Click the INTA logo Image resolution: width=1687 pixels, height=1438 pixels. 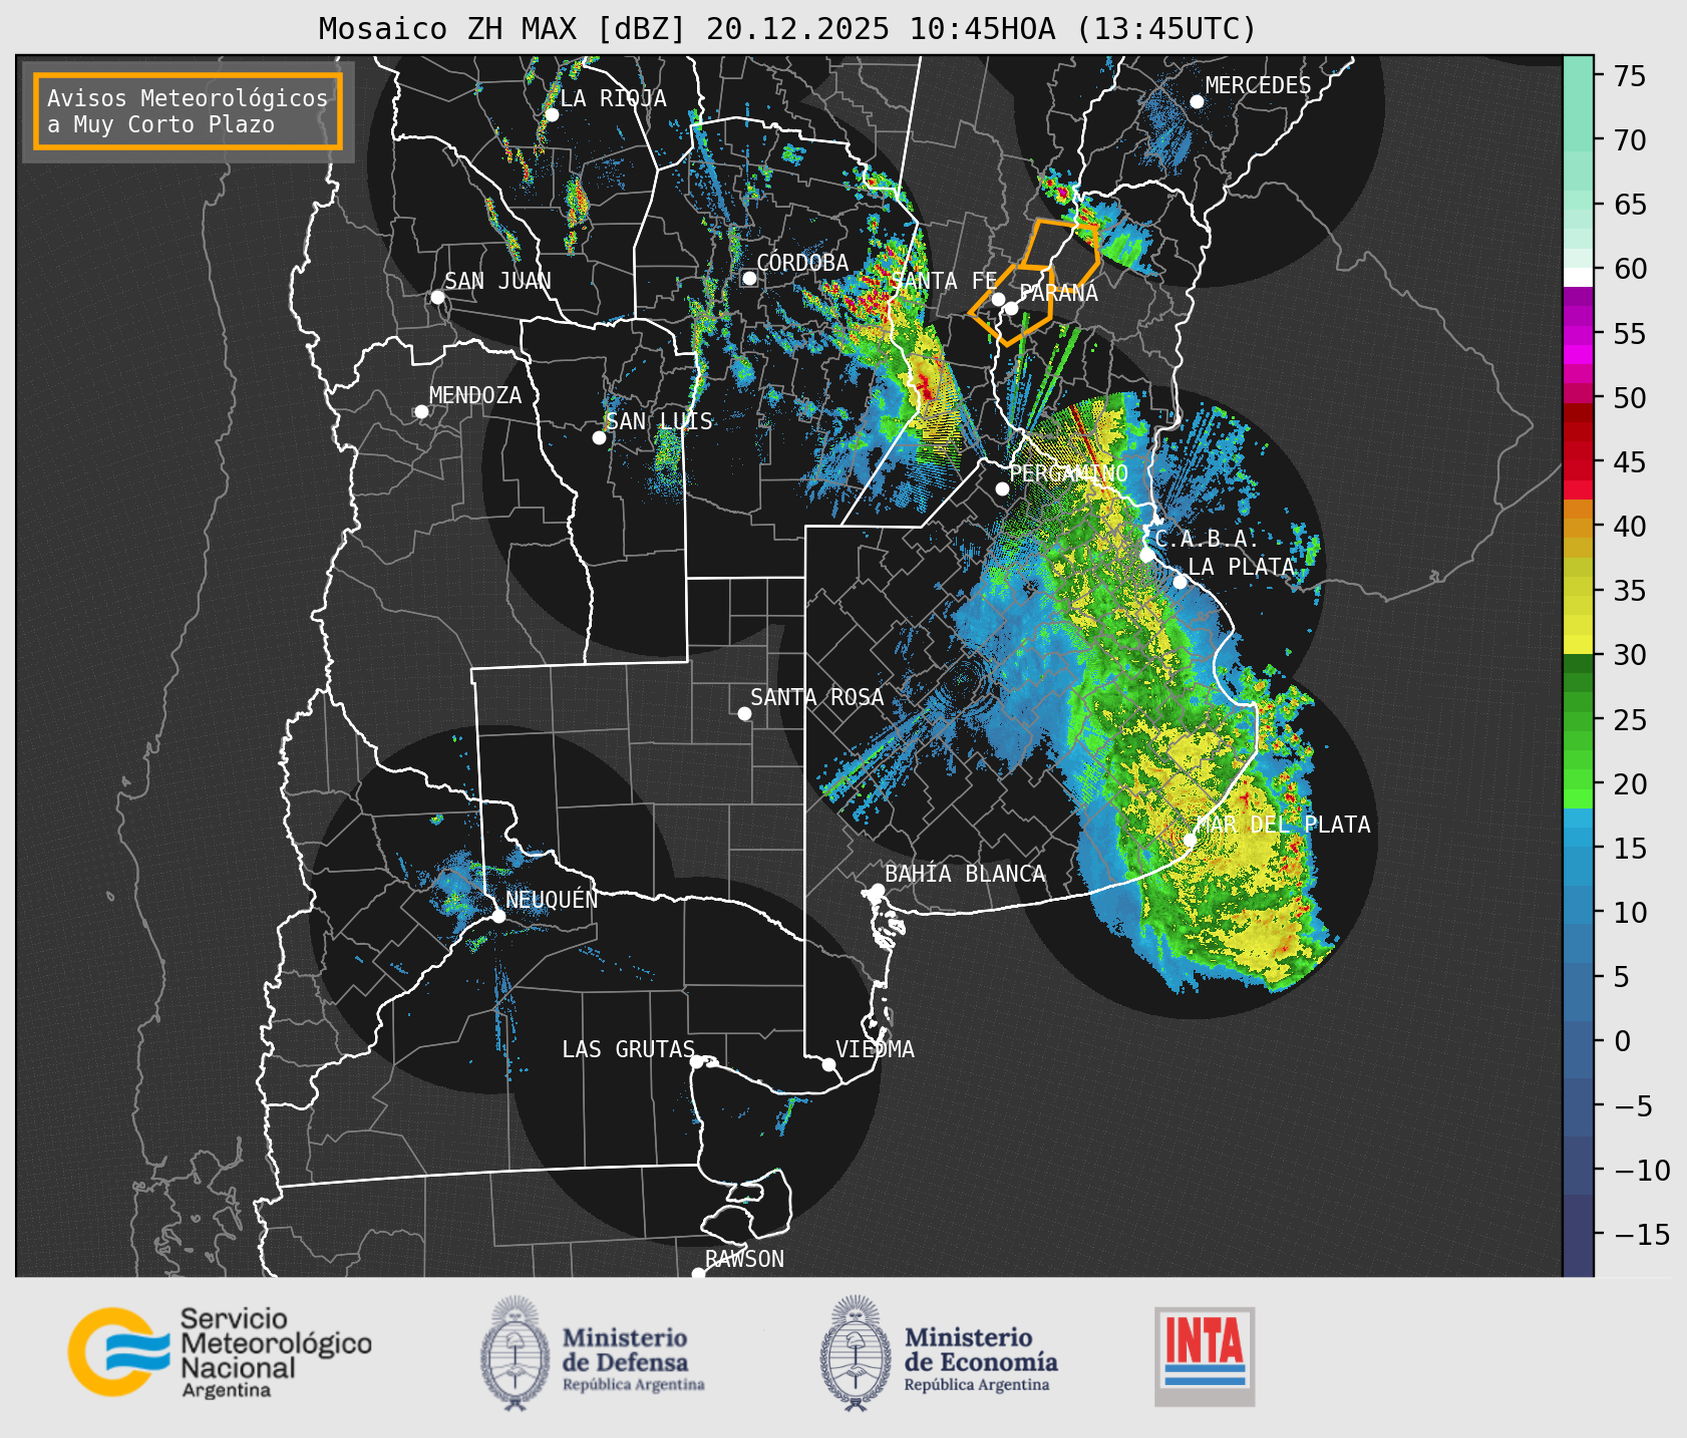pos(1204,1356)
